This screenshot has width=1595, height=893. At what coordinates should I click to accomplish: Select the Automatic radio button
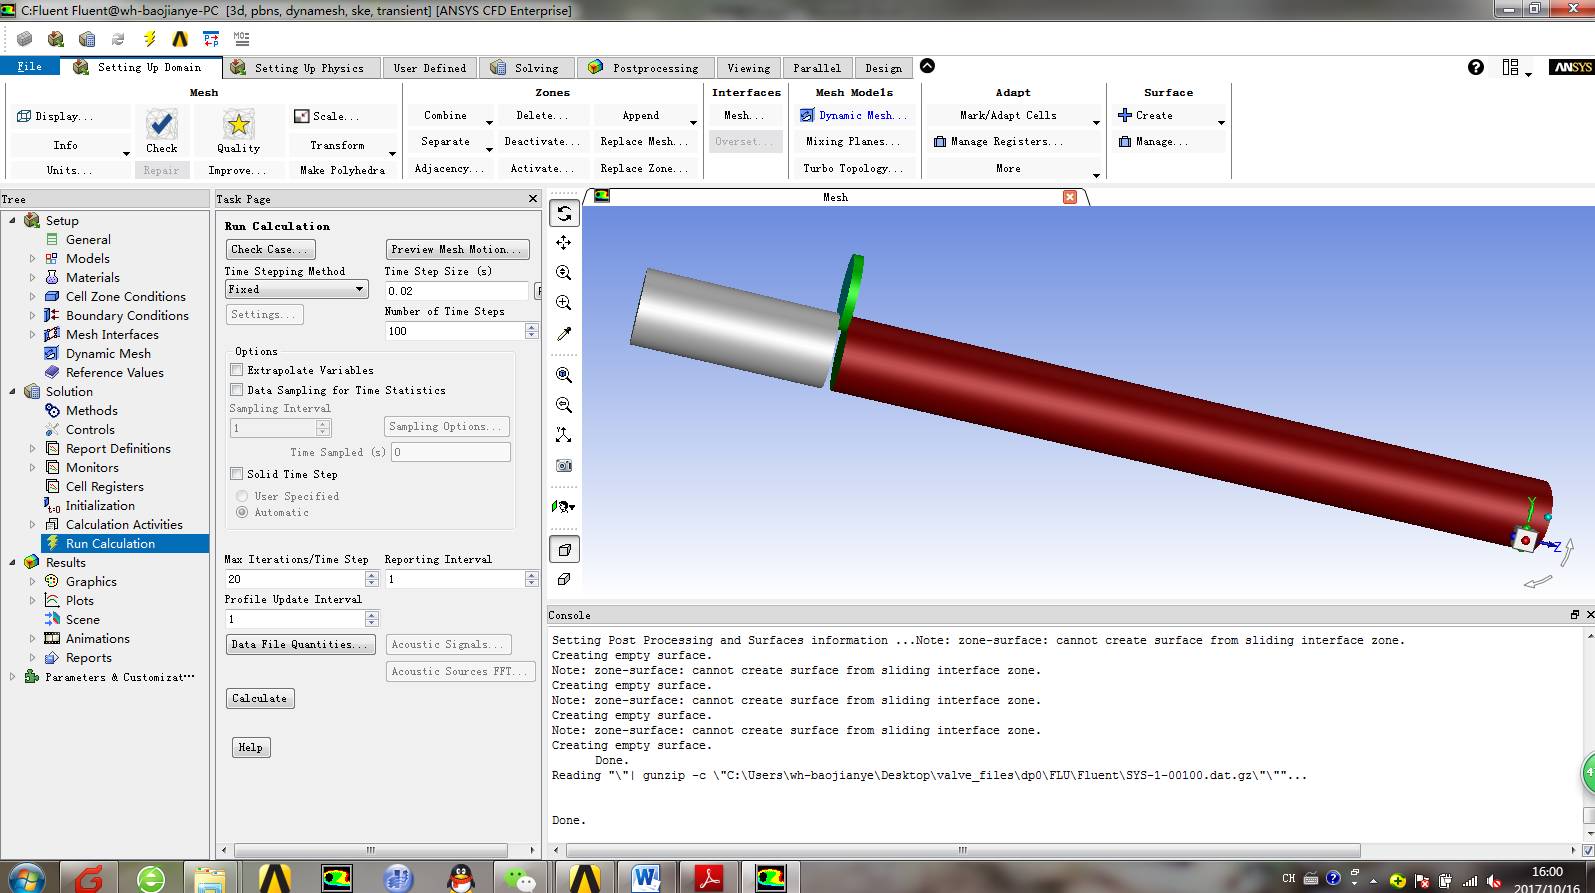pos(242,512)
